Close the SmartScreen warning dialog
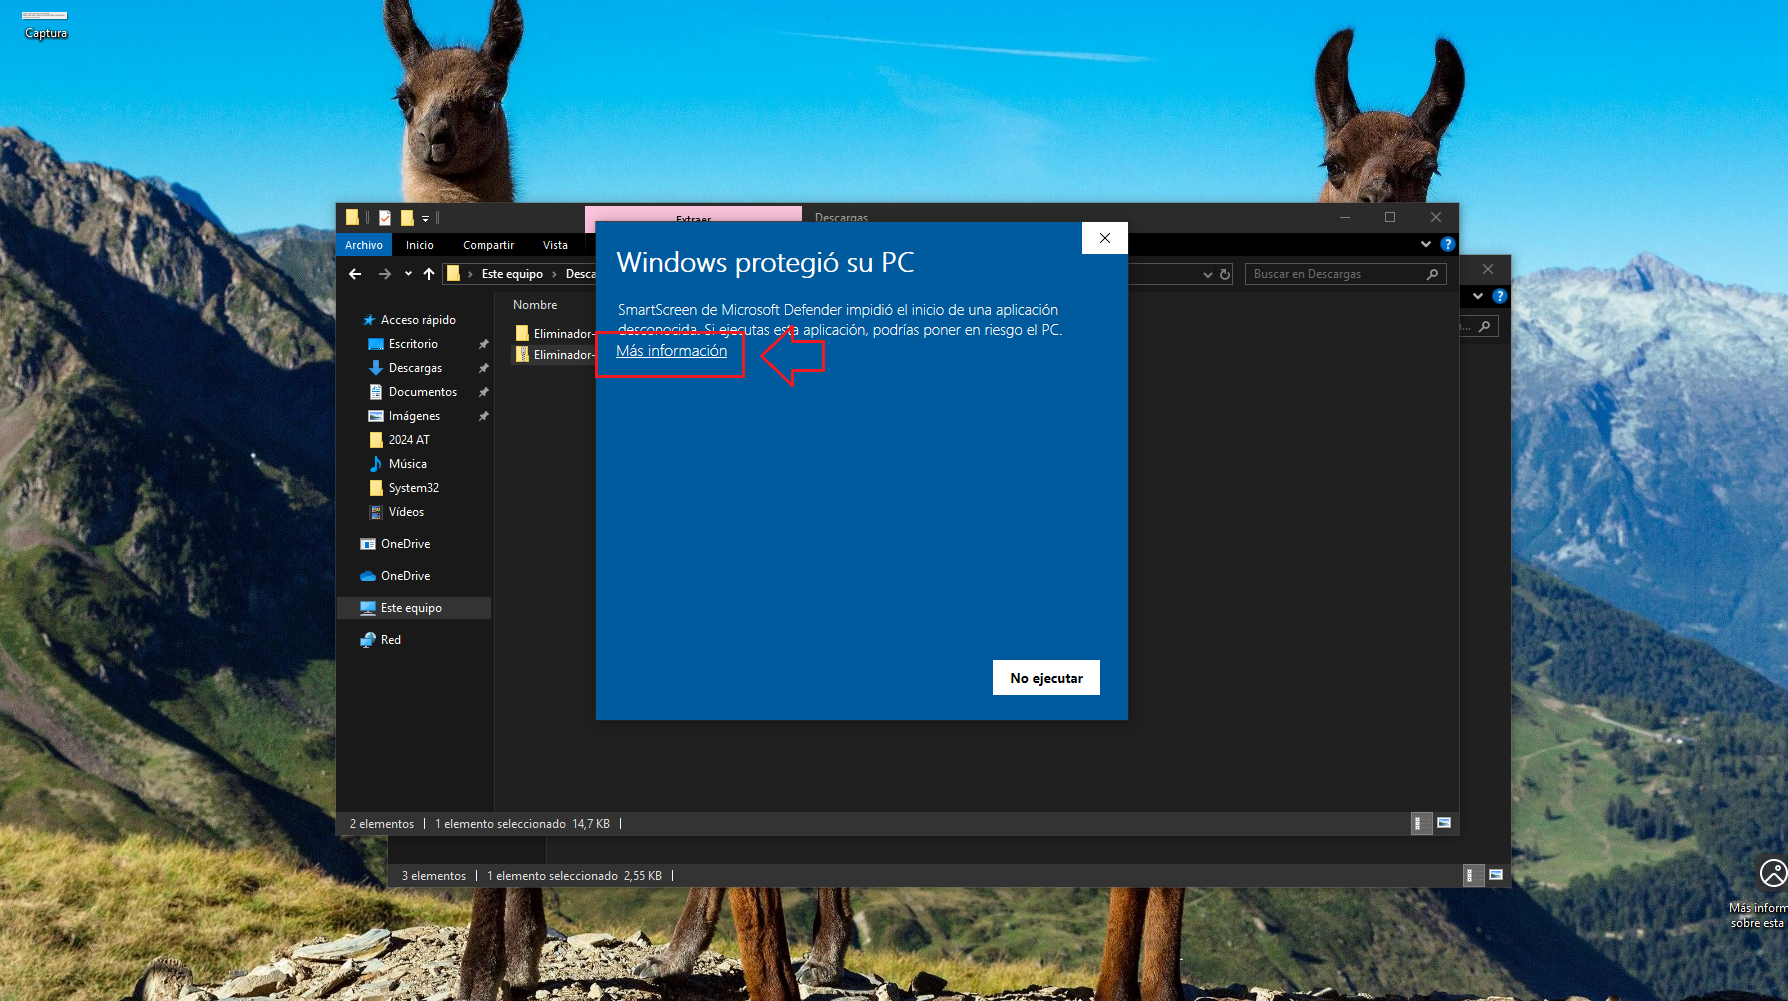The image size is (1788, 1001). click(x=1104, y=238)
